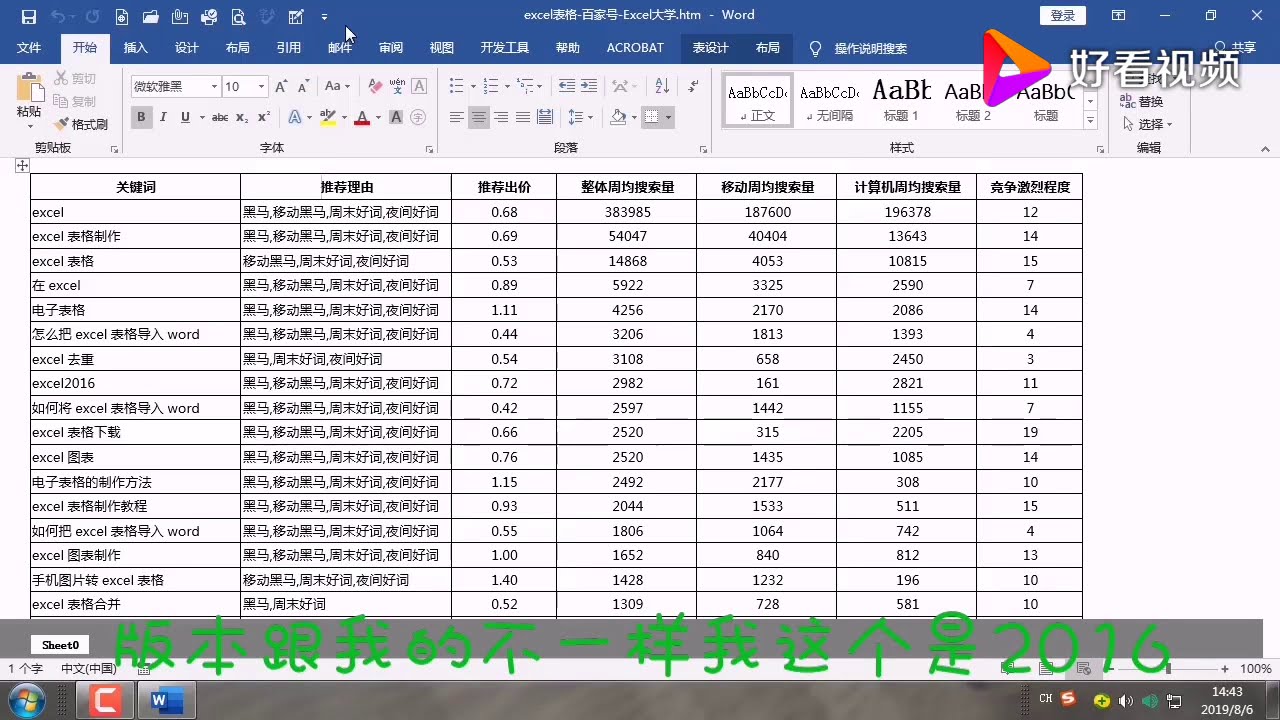Screen dimensions: 1280x720
Task: Click the Sheet0 tab label
Action: (60, 645)
